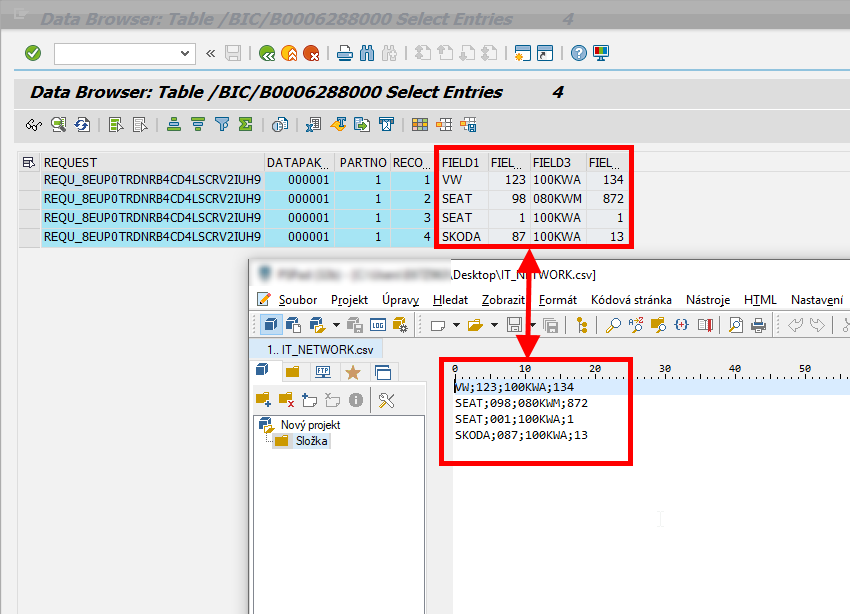Switch to the IT_NETWORK.csv tab

click(320, 349)
